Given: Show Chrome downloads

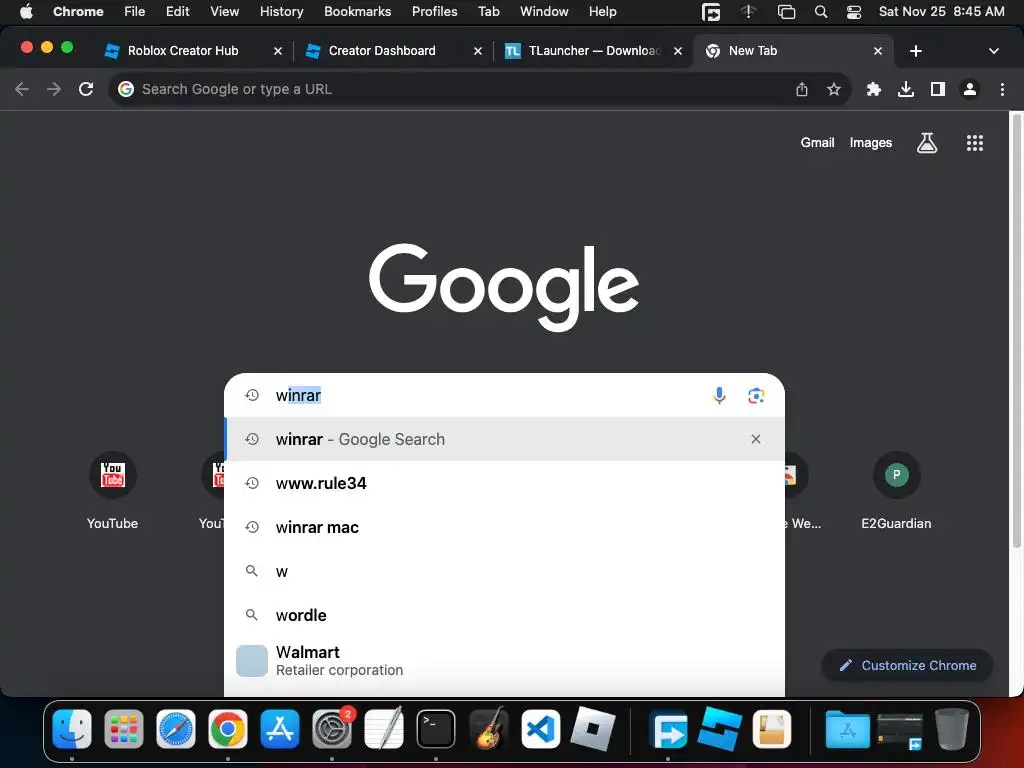Looking at the screenshot, I should [x=905, y=89].
